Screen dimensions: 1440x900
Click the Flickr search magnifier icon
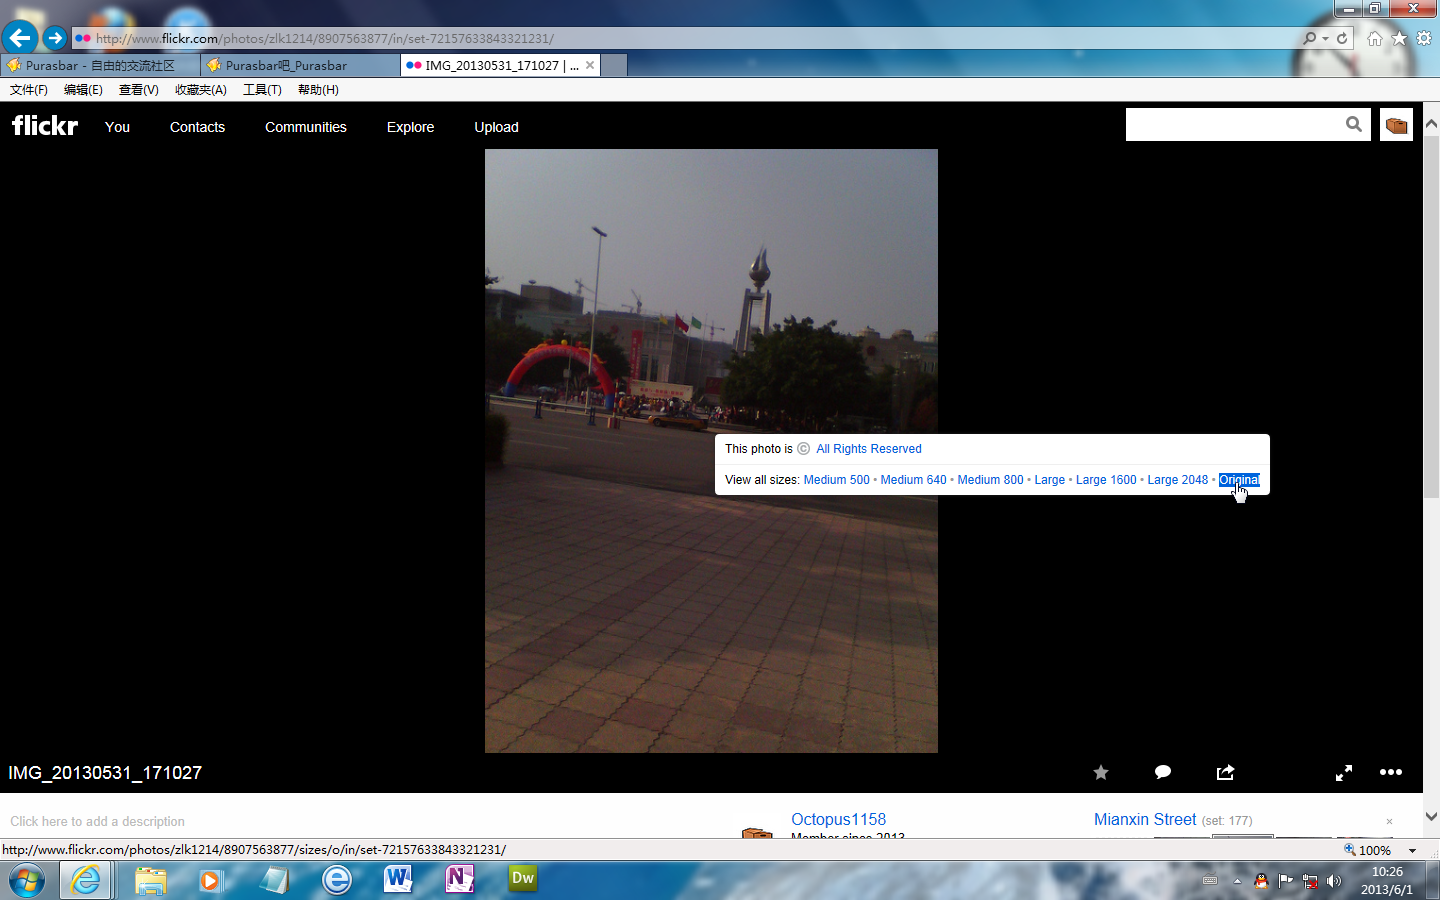pyautogui.click(x=1353, y=125)
